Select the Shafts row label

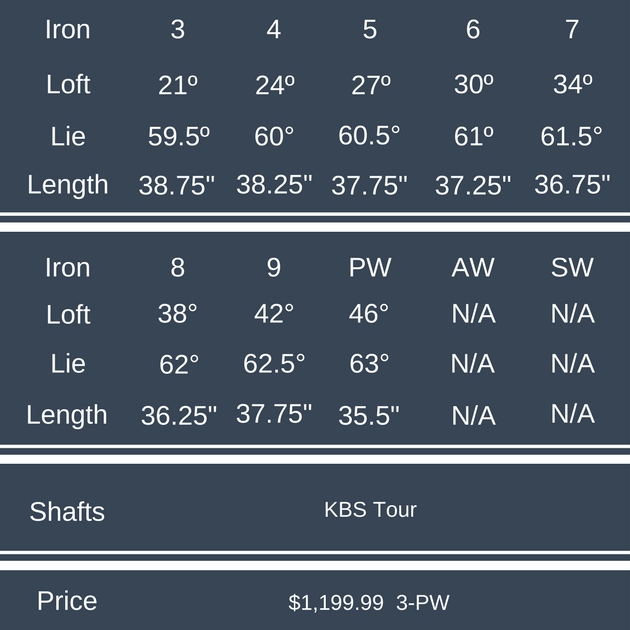(67, 512)
